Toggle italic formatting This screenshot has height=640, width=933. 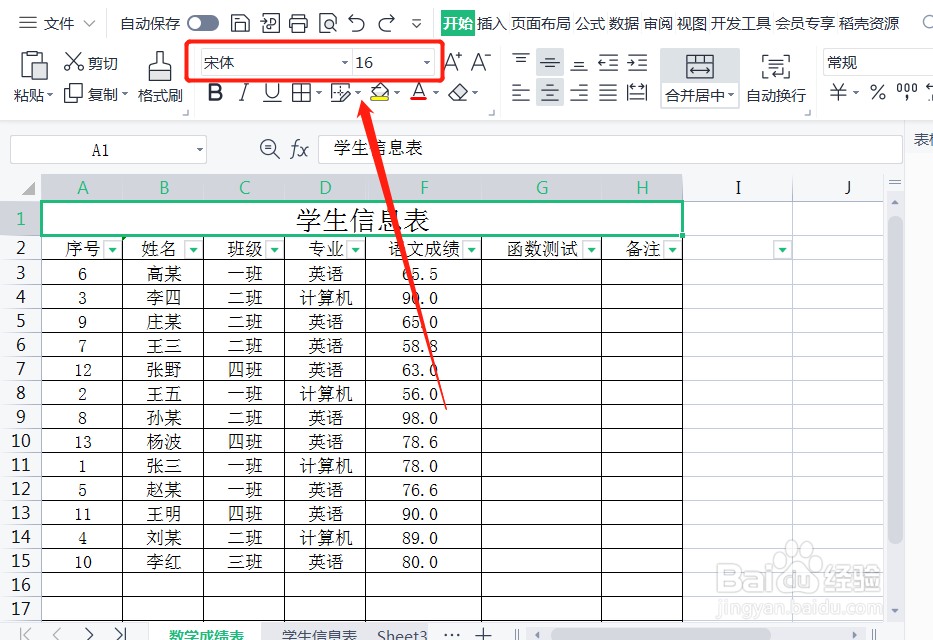click(242, 91)
